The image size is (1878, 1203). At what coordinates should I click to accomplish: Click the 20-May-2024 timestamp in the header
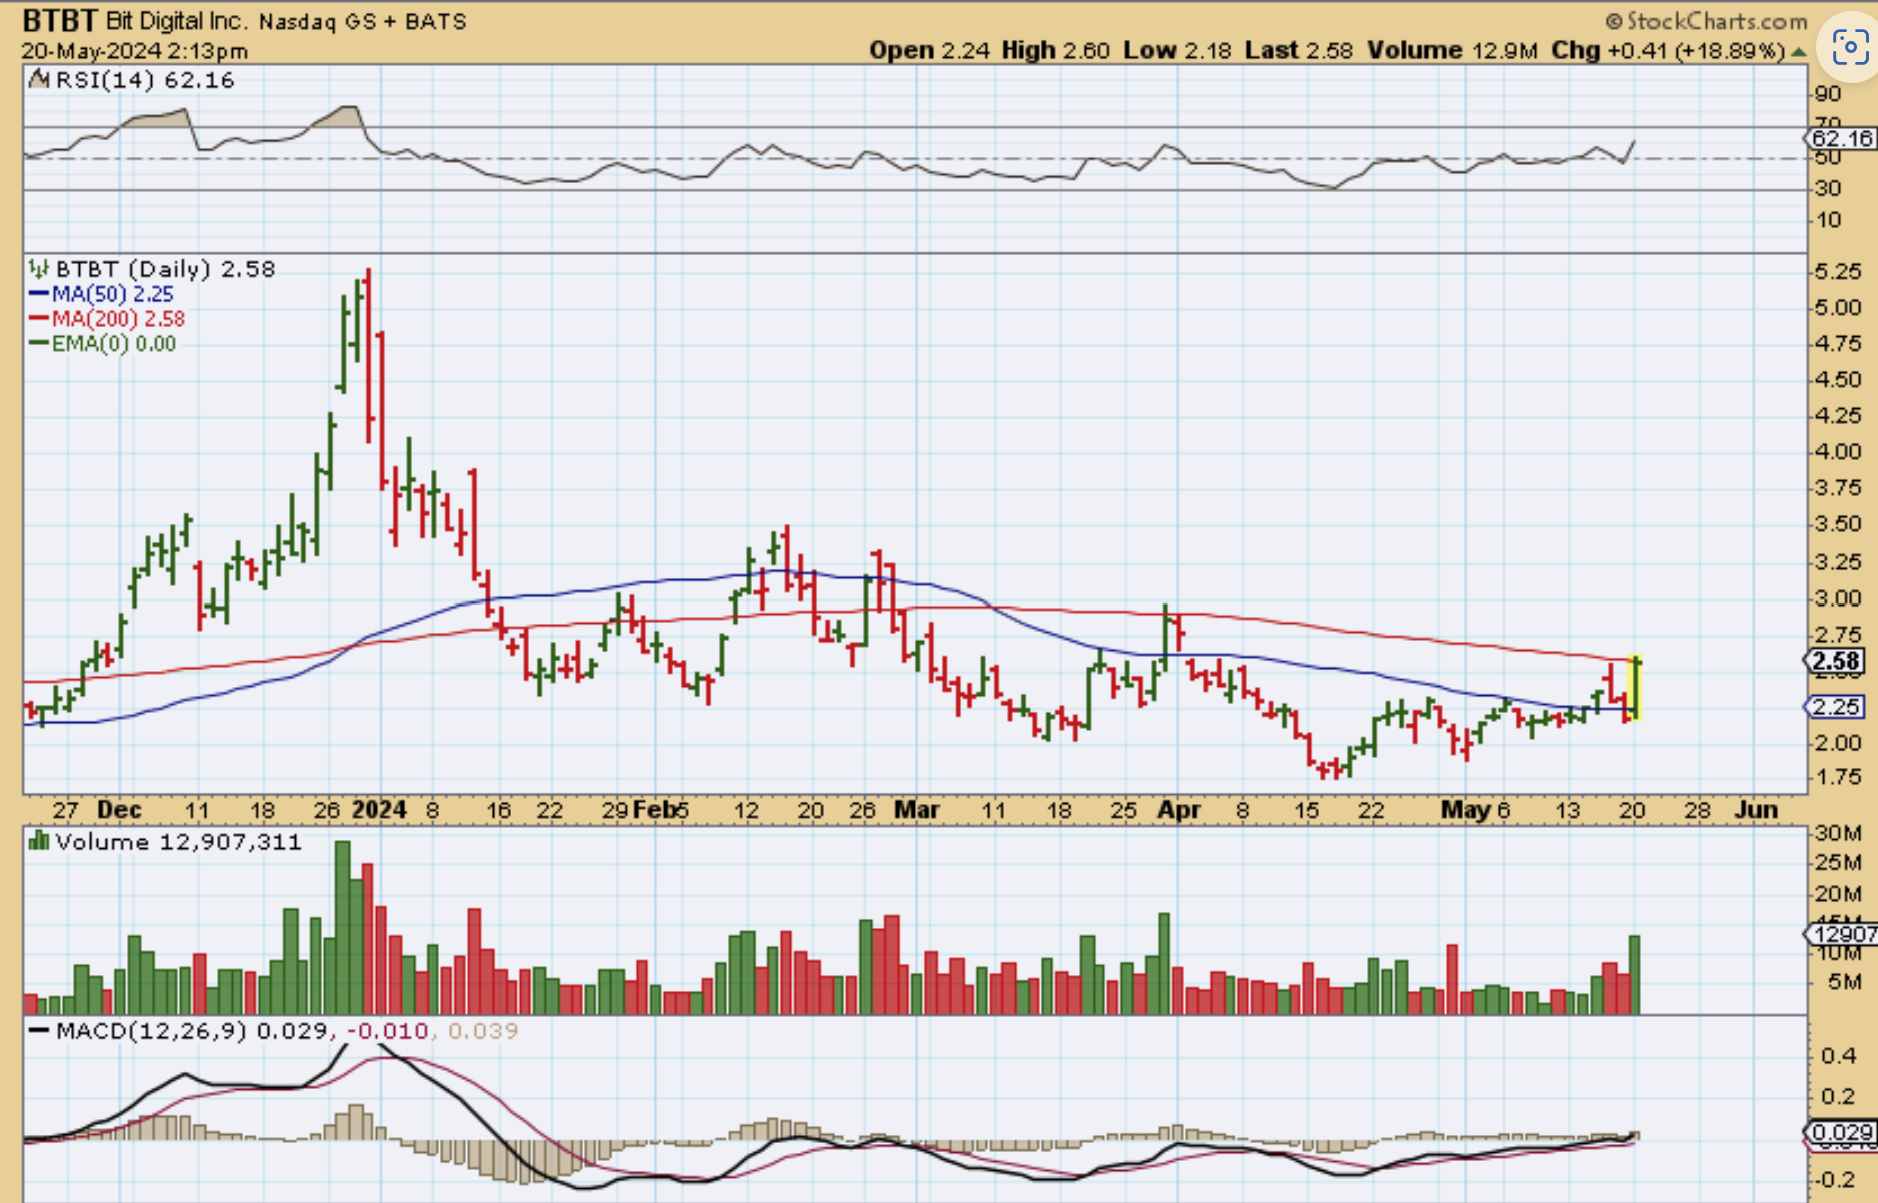134,51
